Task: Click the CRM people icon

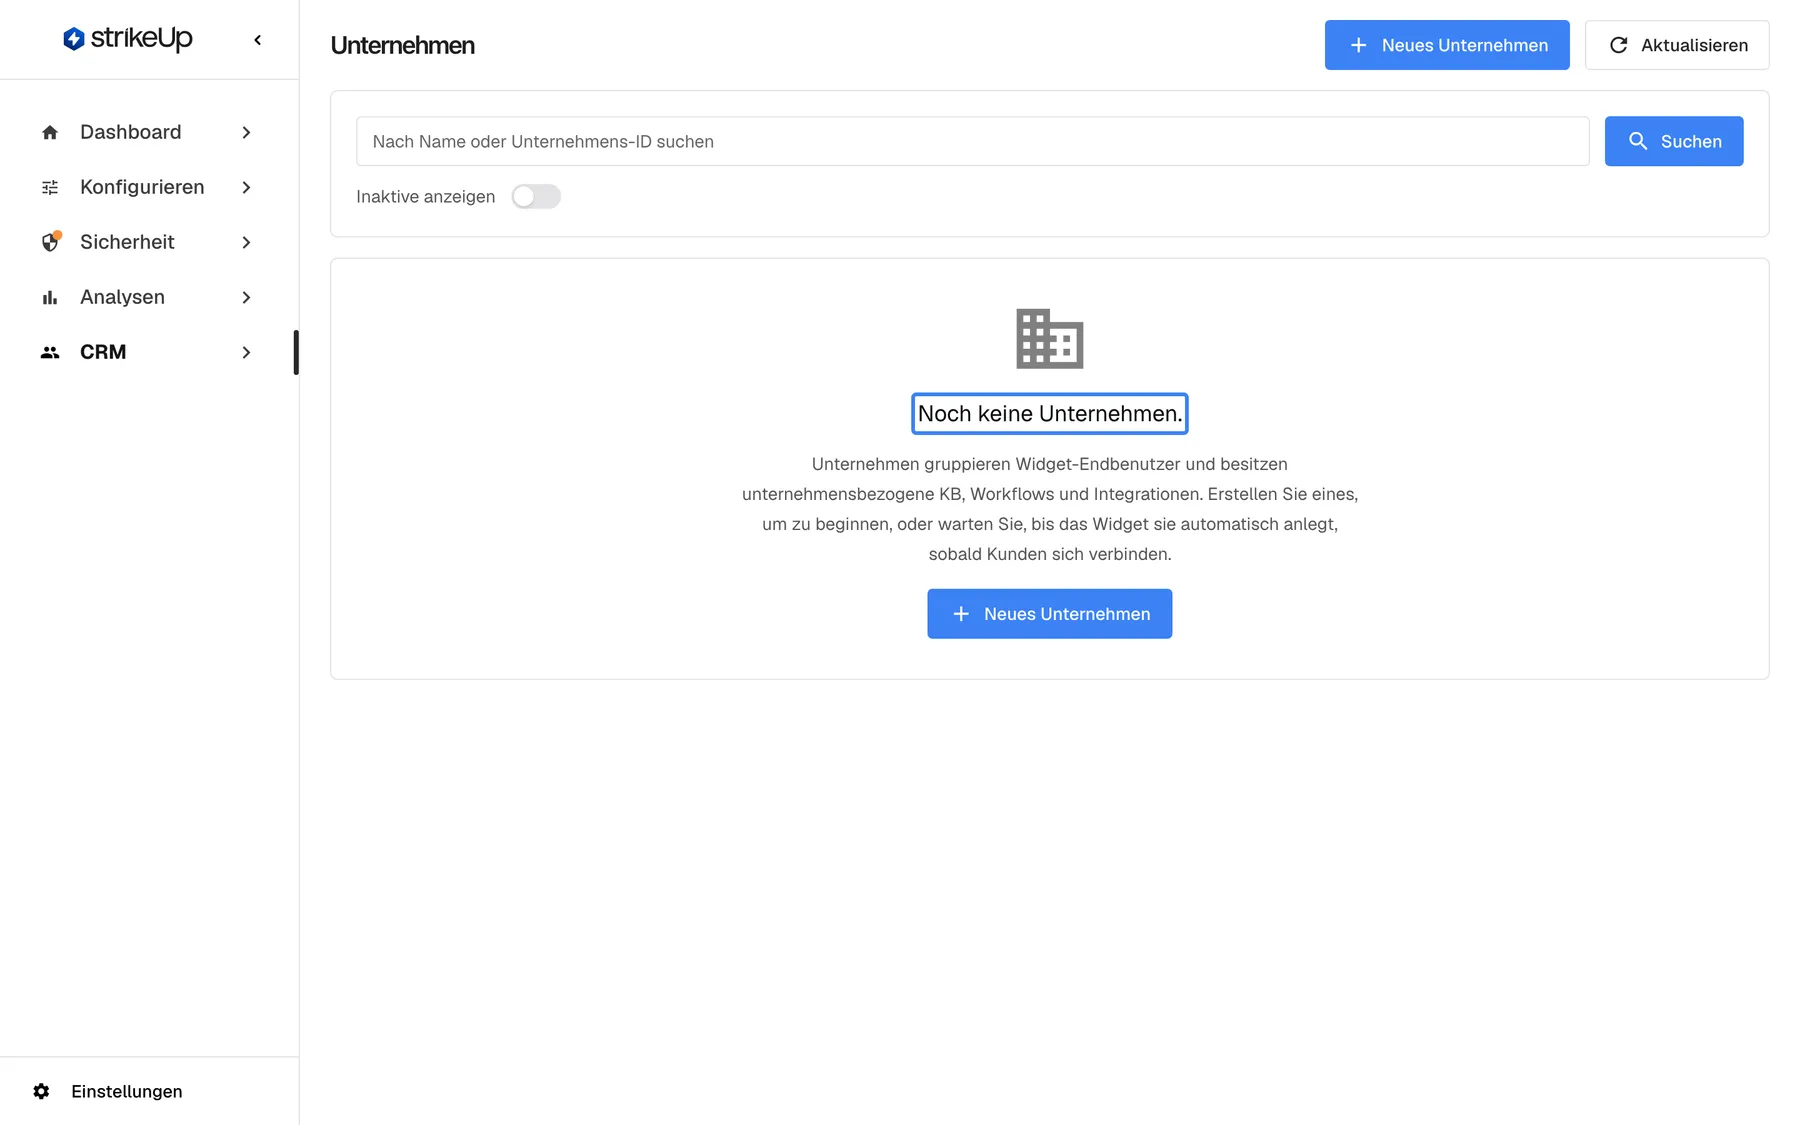Action: [50, 352]
